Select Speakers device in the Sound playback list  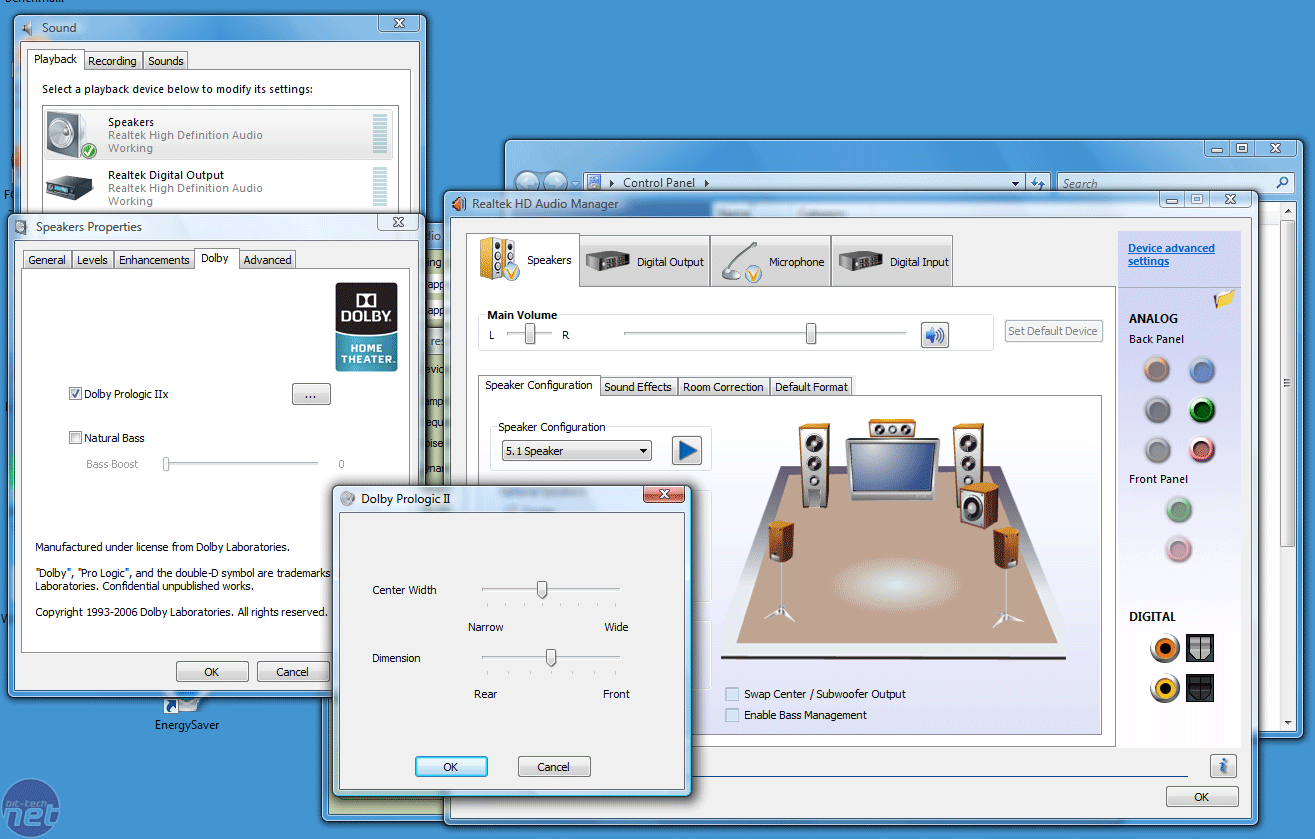click(x=218, y=135)
